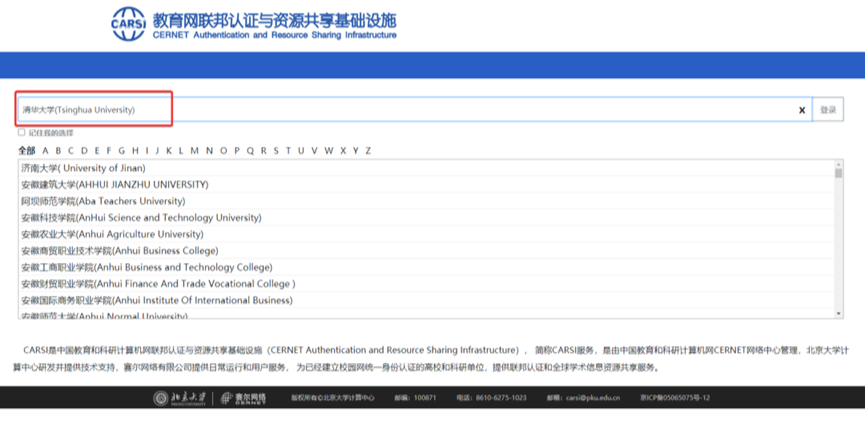Click the postcode 100871 text
This screenshot has width=865, height=421.
[x=415, y=398]
